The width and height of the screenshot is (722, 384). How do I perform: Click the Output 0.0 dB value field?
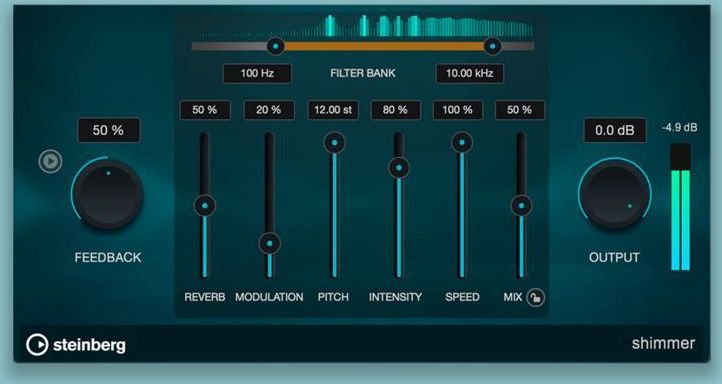click(x=615, y=130)
